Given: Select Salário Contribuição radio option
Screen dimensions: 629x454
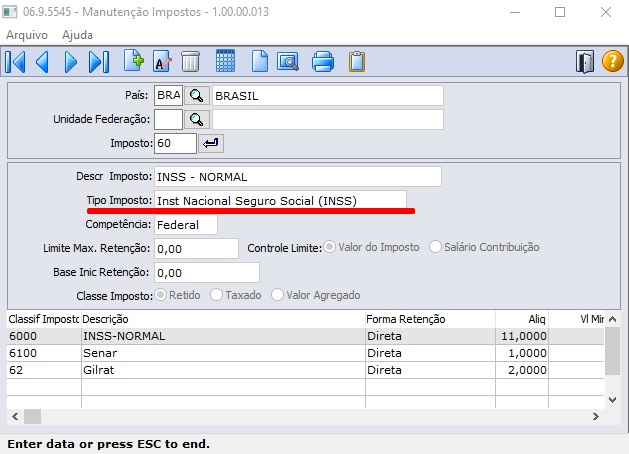Looking at the screenshot, I should (435, 247).
